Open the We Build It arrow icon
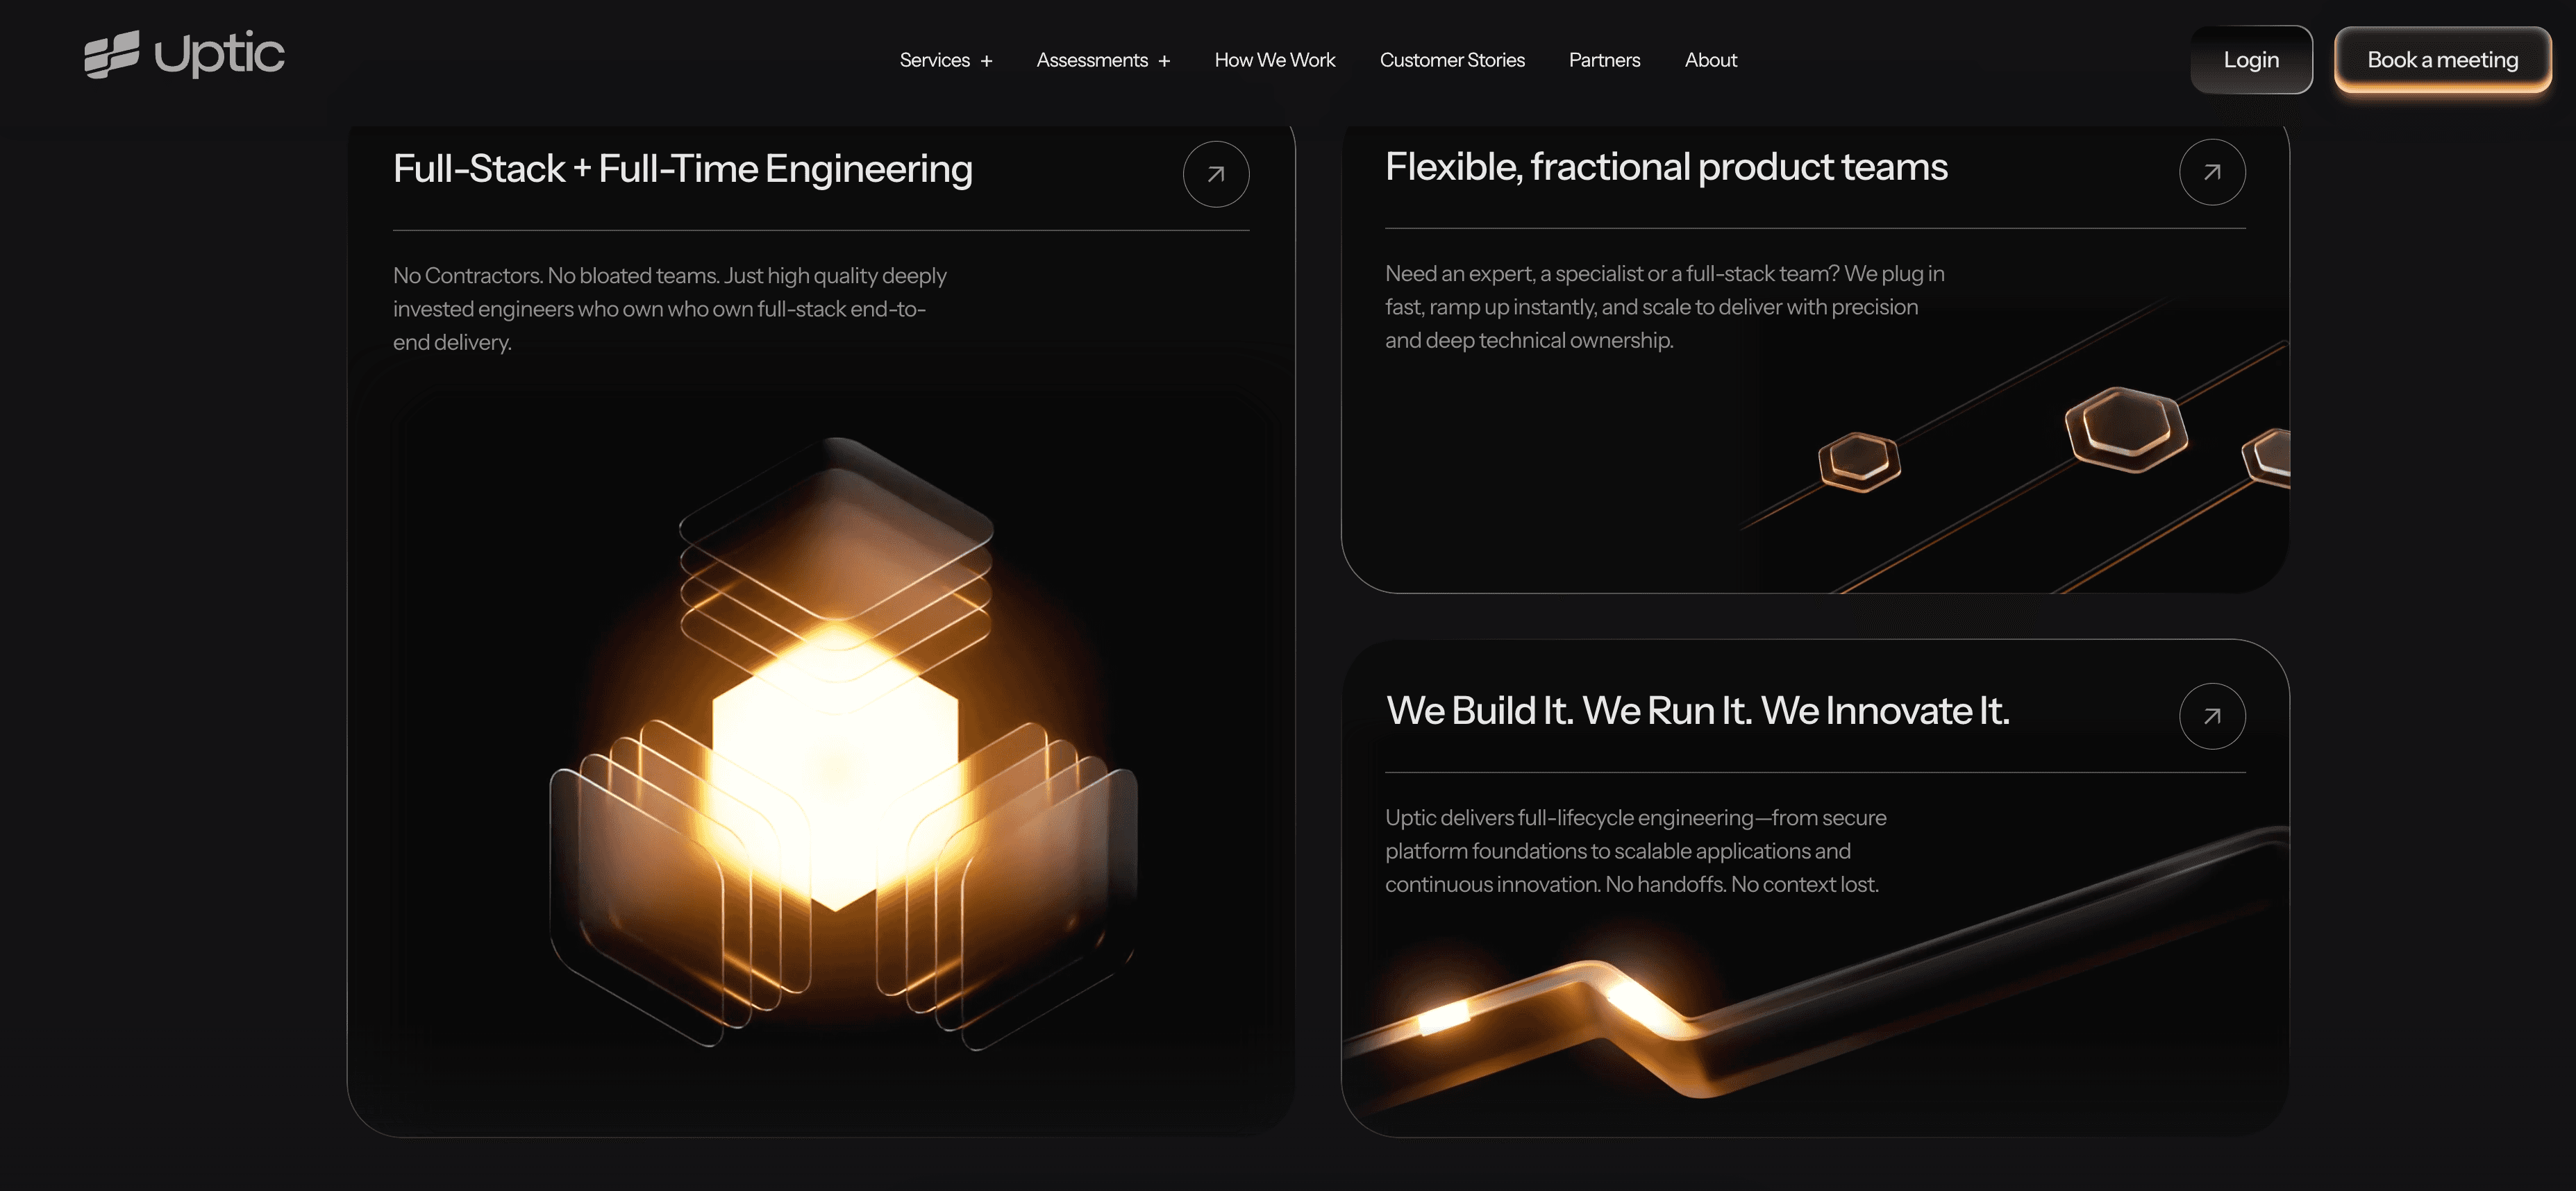This screenshot has width=2576, height=1191. coord(2211,716)
